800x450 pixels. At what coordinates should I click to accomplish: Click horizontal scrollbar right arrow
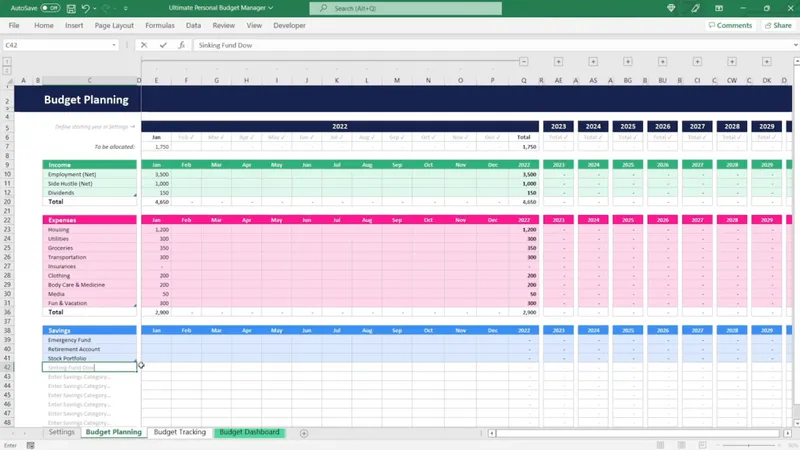787,433
